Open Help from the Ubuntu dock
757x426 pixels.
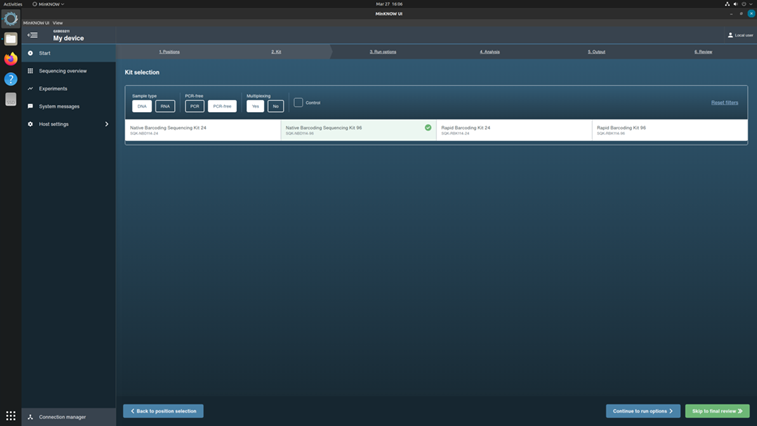tap(11, 79)
